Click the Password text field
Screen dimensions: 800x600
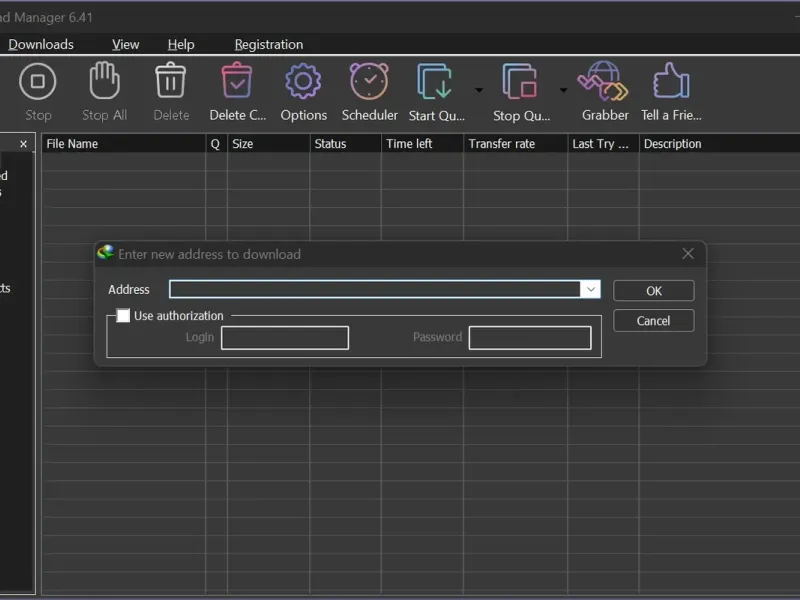tap(530, 338)
